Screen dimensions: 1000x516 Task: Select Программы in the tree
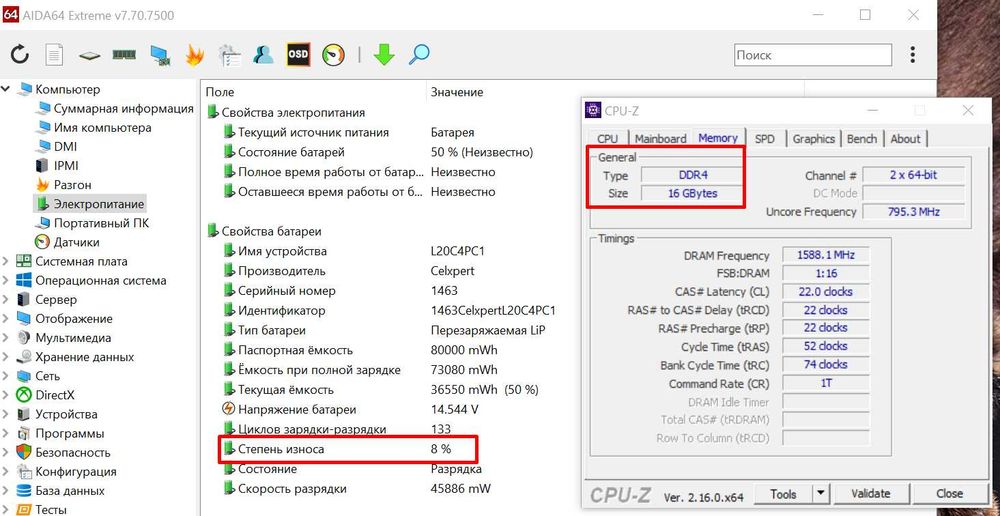pyautogui.click(x=70, y=434)
